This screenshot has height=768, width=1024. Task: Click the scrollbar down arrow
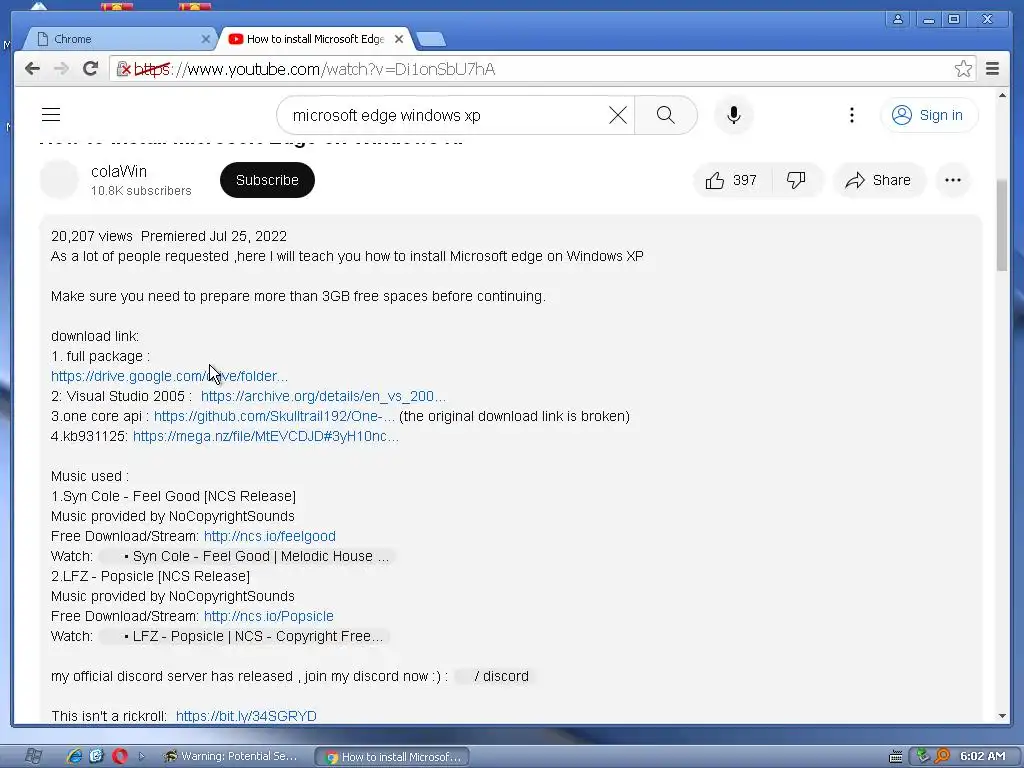point(1002,716)
